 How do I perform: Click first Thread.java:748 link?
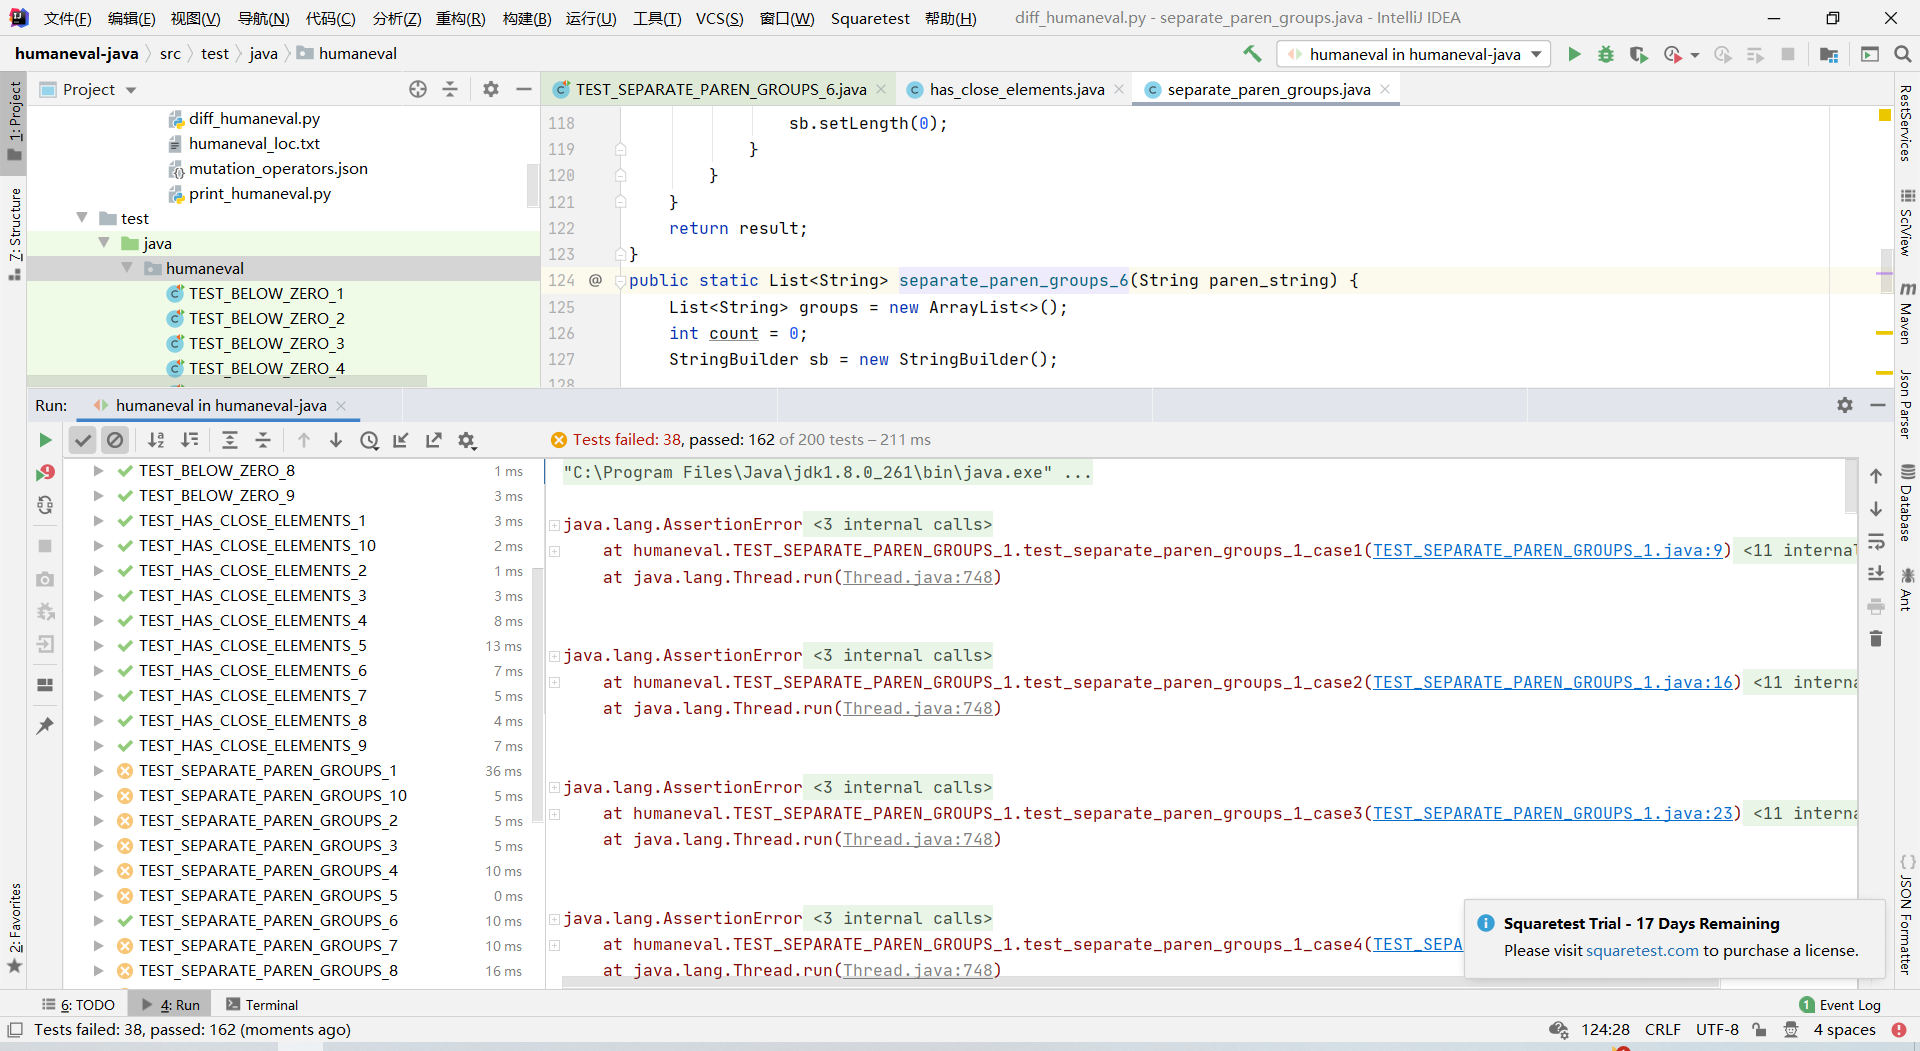917,577
